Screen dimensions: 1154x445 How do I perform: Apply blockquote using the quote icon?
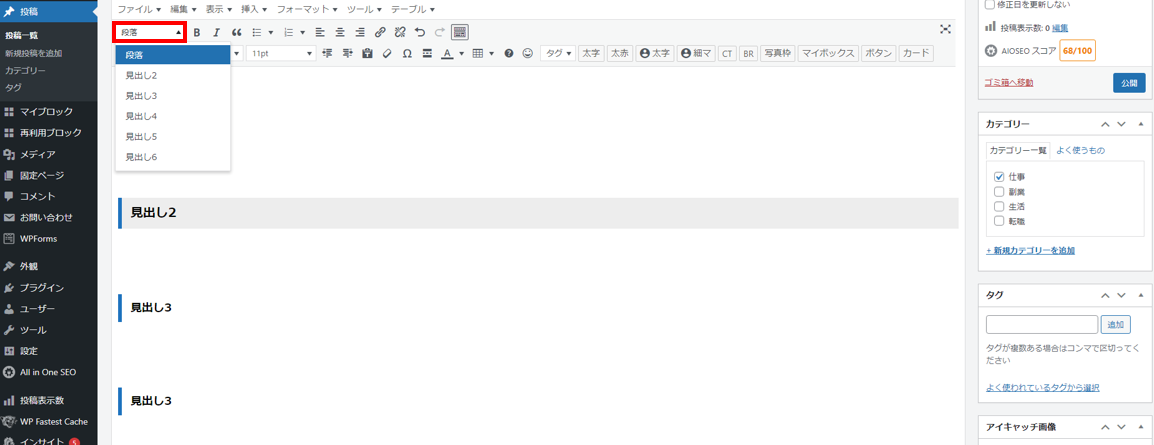pyautogui.click(x=237, y=32)
